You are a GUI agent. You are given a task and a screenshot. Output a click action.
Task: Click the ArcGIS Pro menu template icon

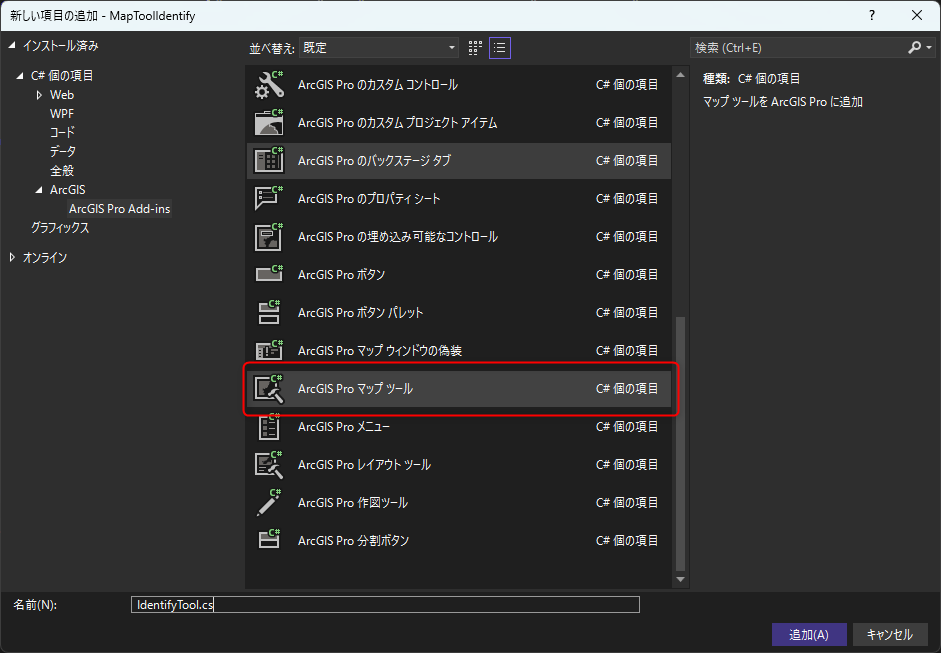[x=269, y=427]
